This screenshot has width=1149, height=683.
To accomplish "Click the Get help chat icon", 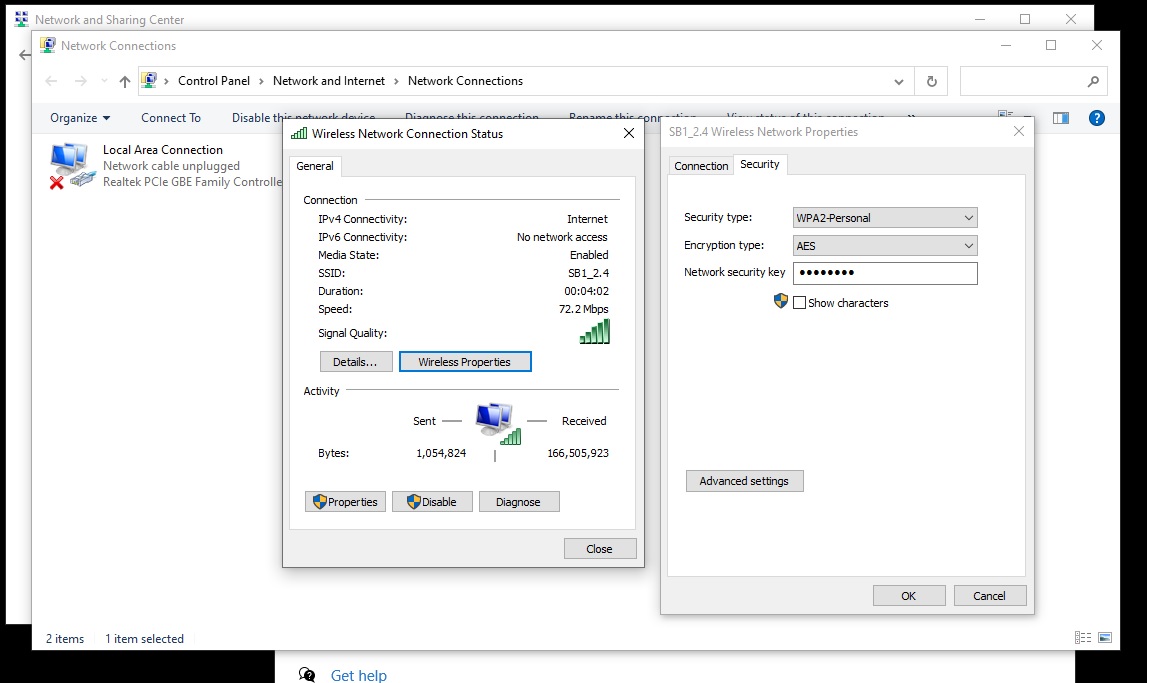I will point(307,674).
